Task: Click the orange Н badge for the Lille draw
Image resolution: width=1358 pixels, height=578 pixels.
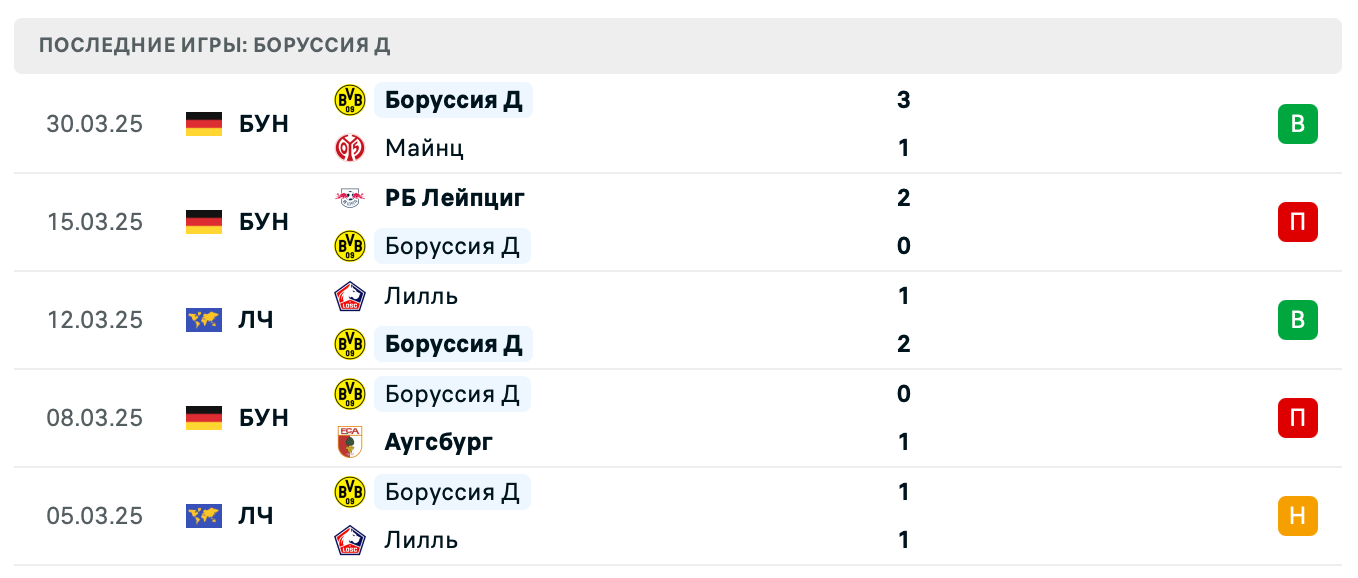Action: pyautogui.click(x=1297, y=516)
